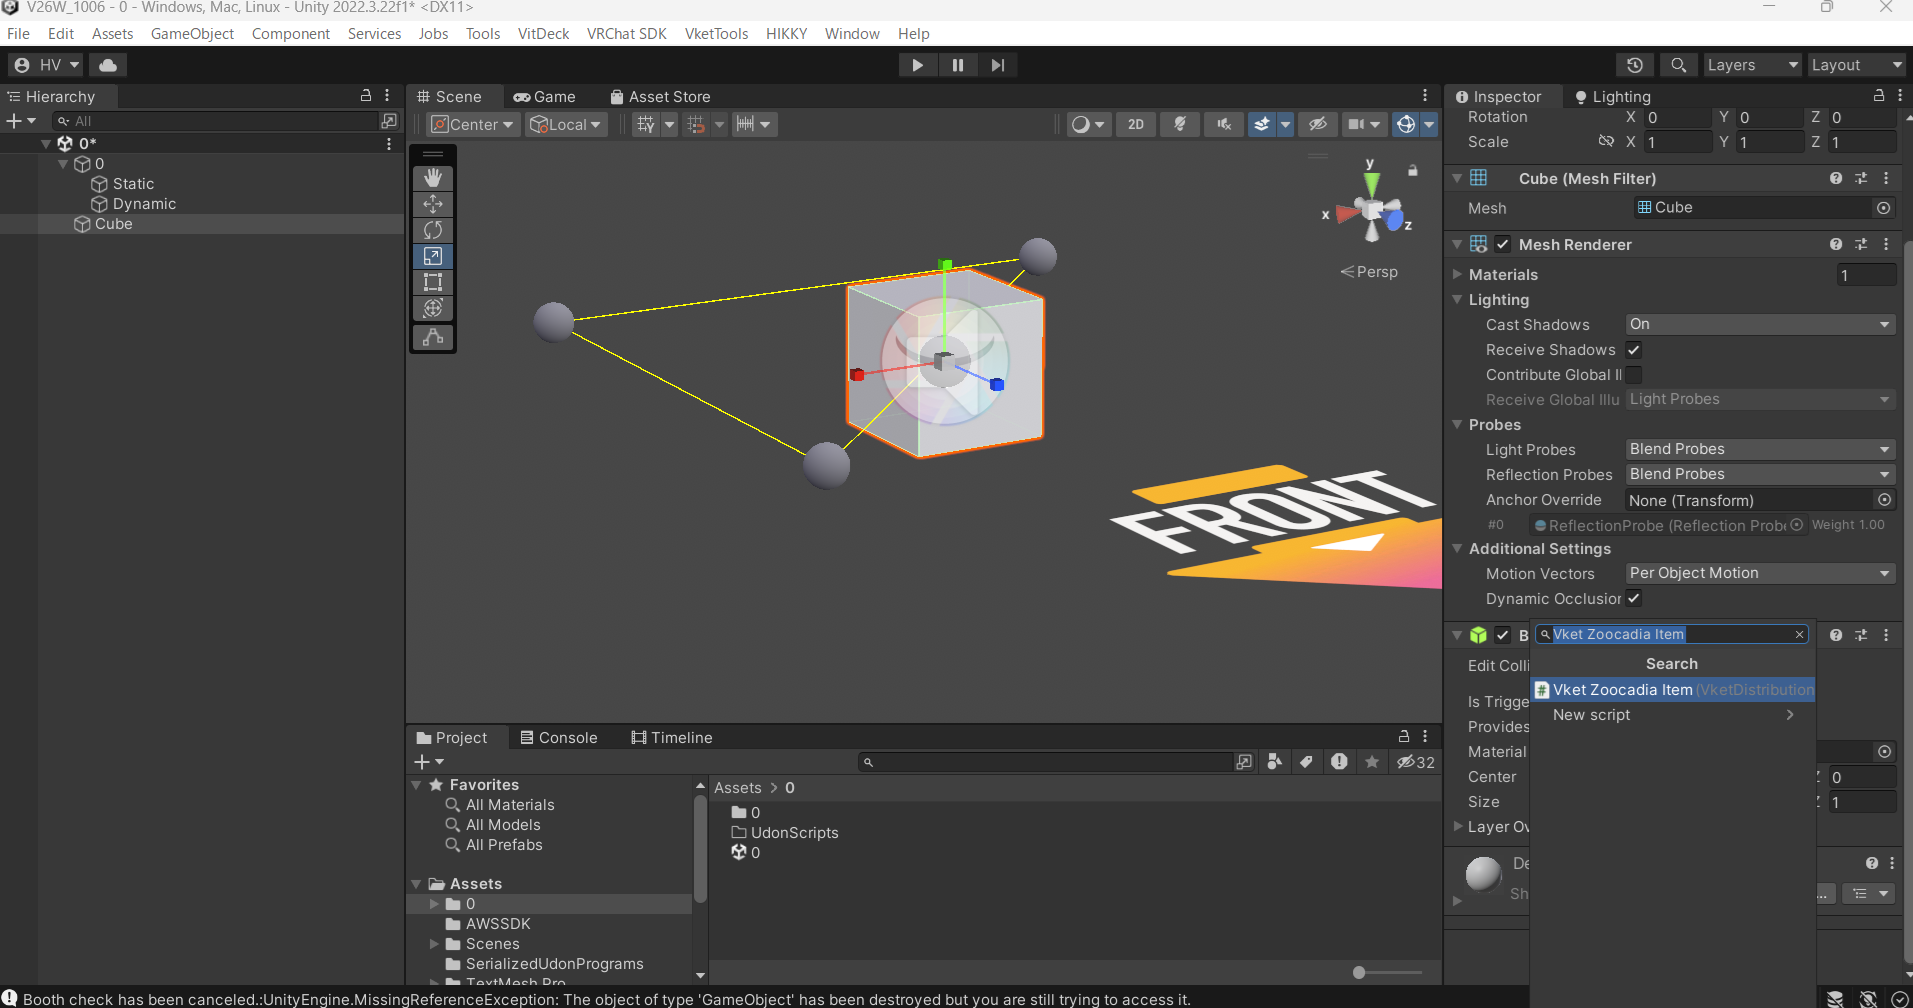Image resolution: width=1913 pixels, height=1008 pixels.
Task: Select the Move tool
Action: pyautogui.click(x=433, y=204)
